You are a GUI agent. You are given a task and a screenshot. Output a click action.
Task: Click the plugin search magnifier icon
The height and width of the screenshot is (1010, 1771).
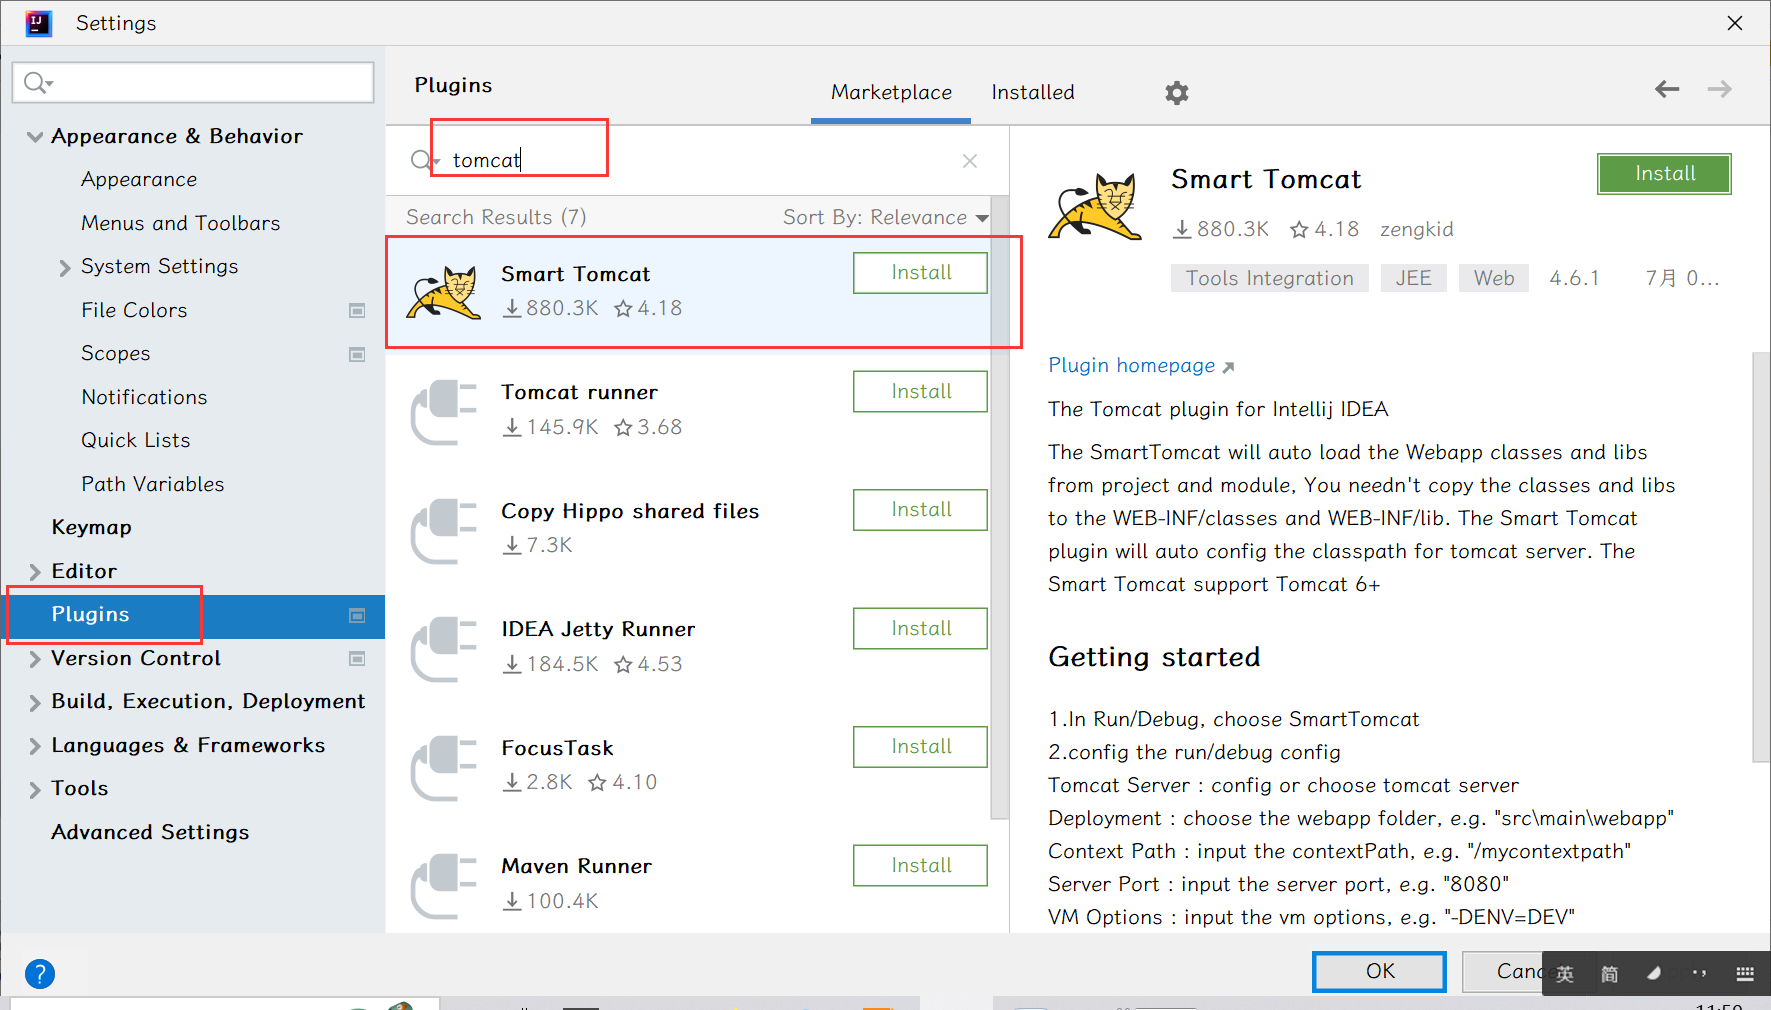click(x=423, y=160)
